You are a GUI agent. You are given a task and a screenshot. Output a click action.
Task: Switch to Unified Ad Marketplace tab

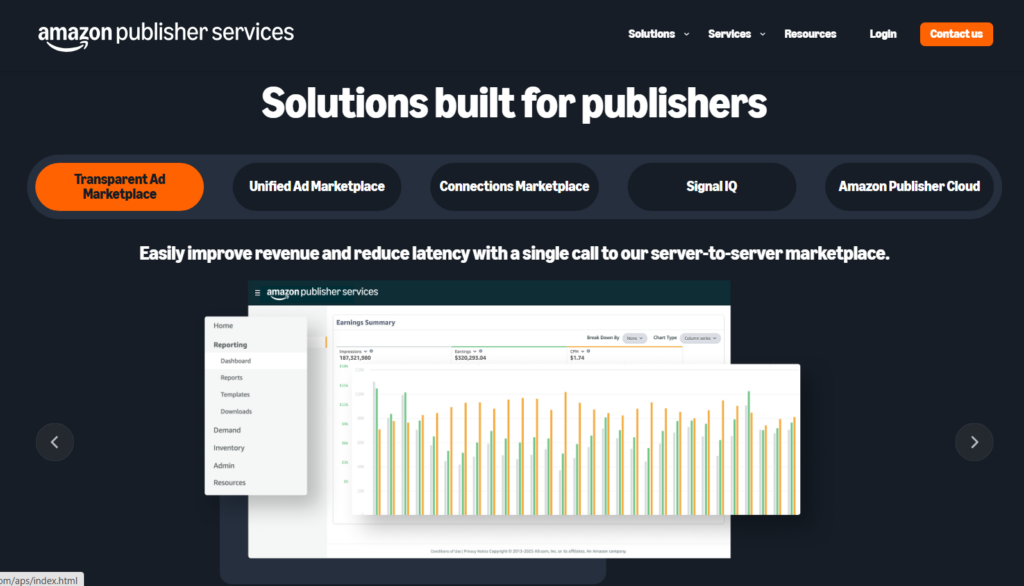point(317,187)
